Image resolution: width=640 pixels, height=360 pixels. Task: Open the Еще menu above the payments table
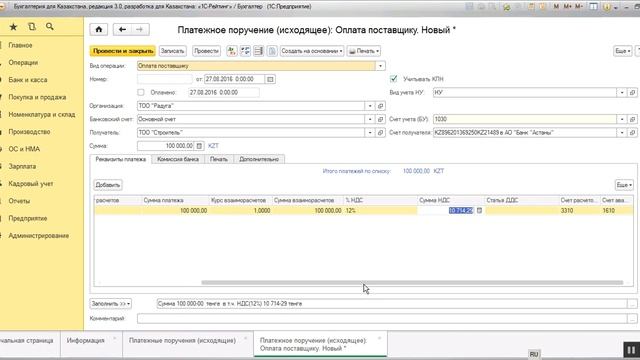click(624, 185)
